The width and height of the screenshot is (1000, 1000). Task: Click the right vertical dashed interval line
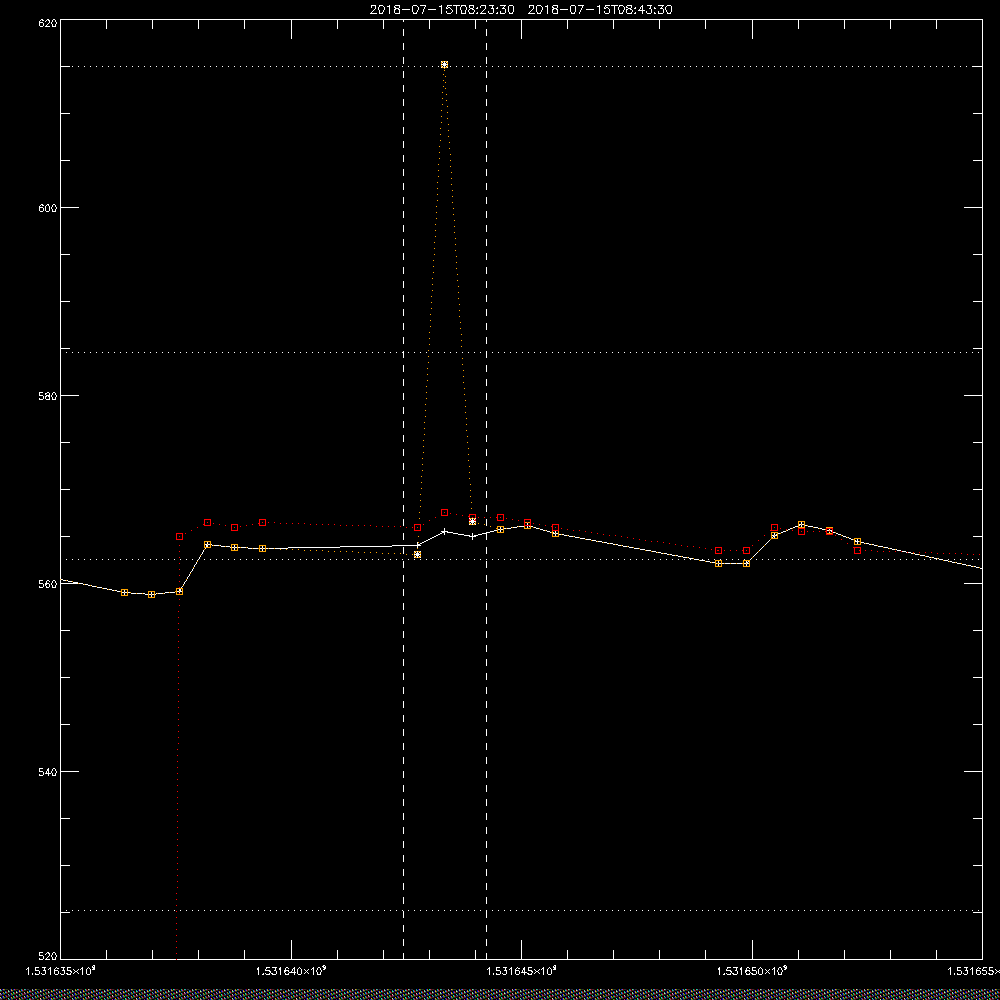(487, 489)
